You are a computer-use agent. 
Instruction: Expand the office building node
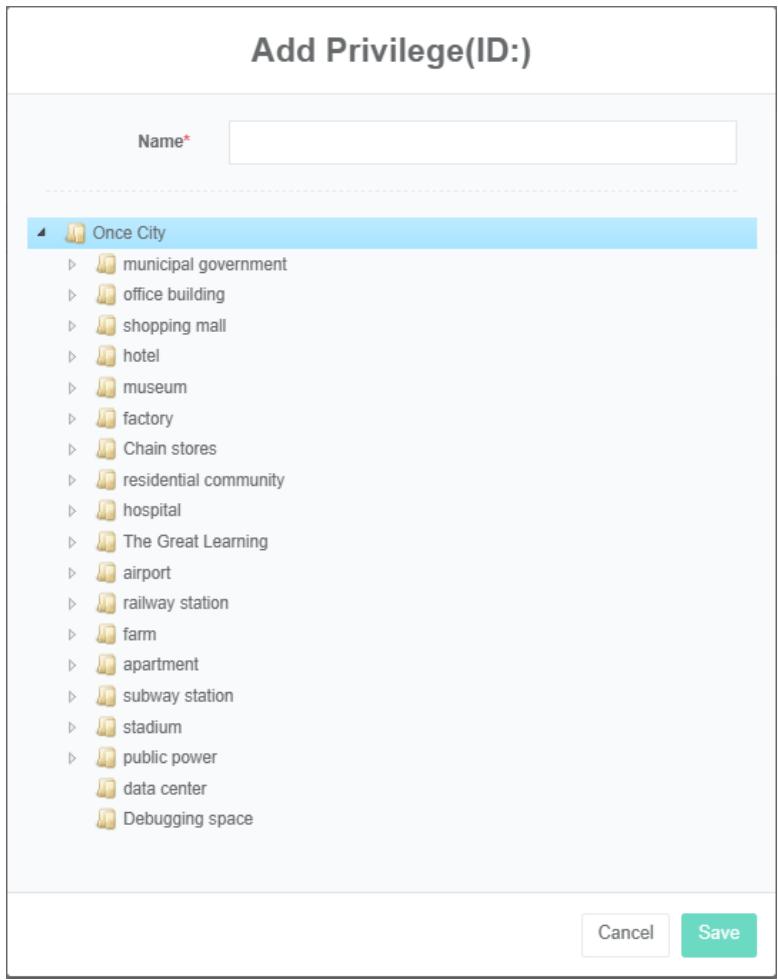coord(72,296)
